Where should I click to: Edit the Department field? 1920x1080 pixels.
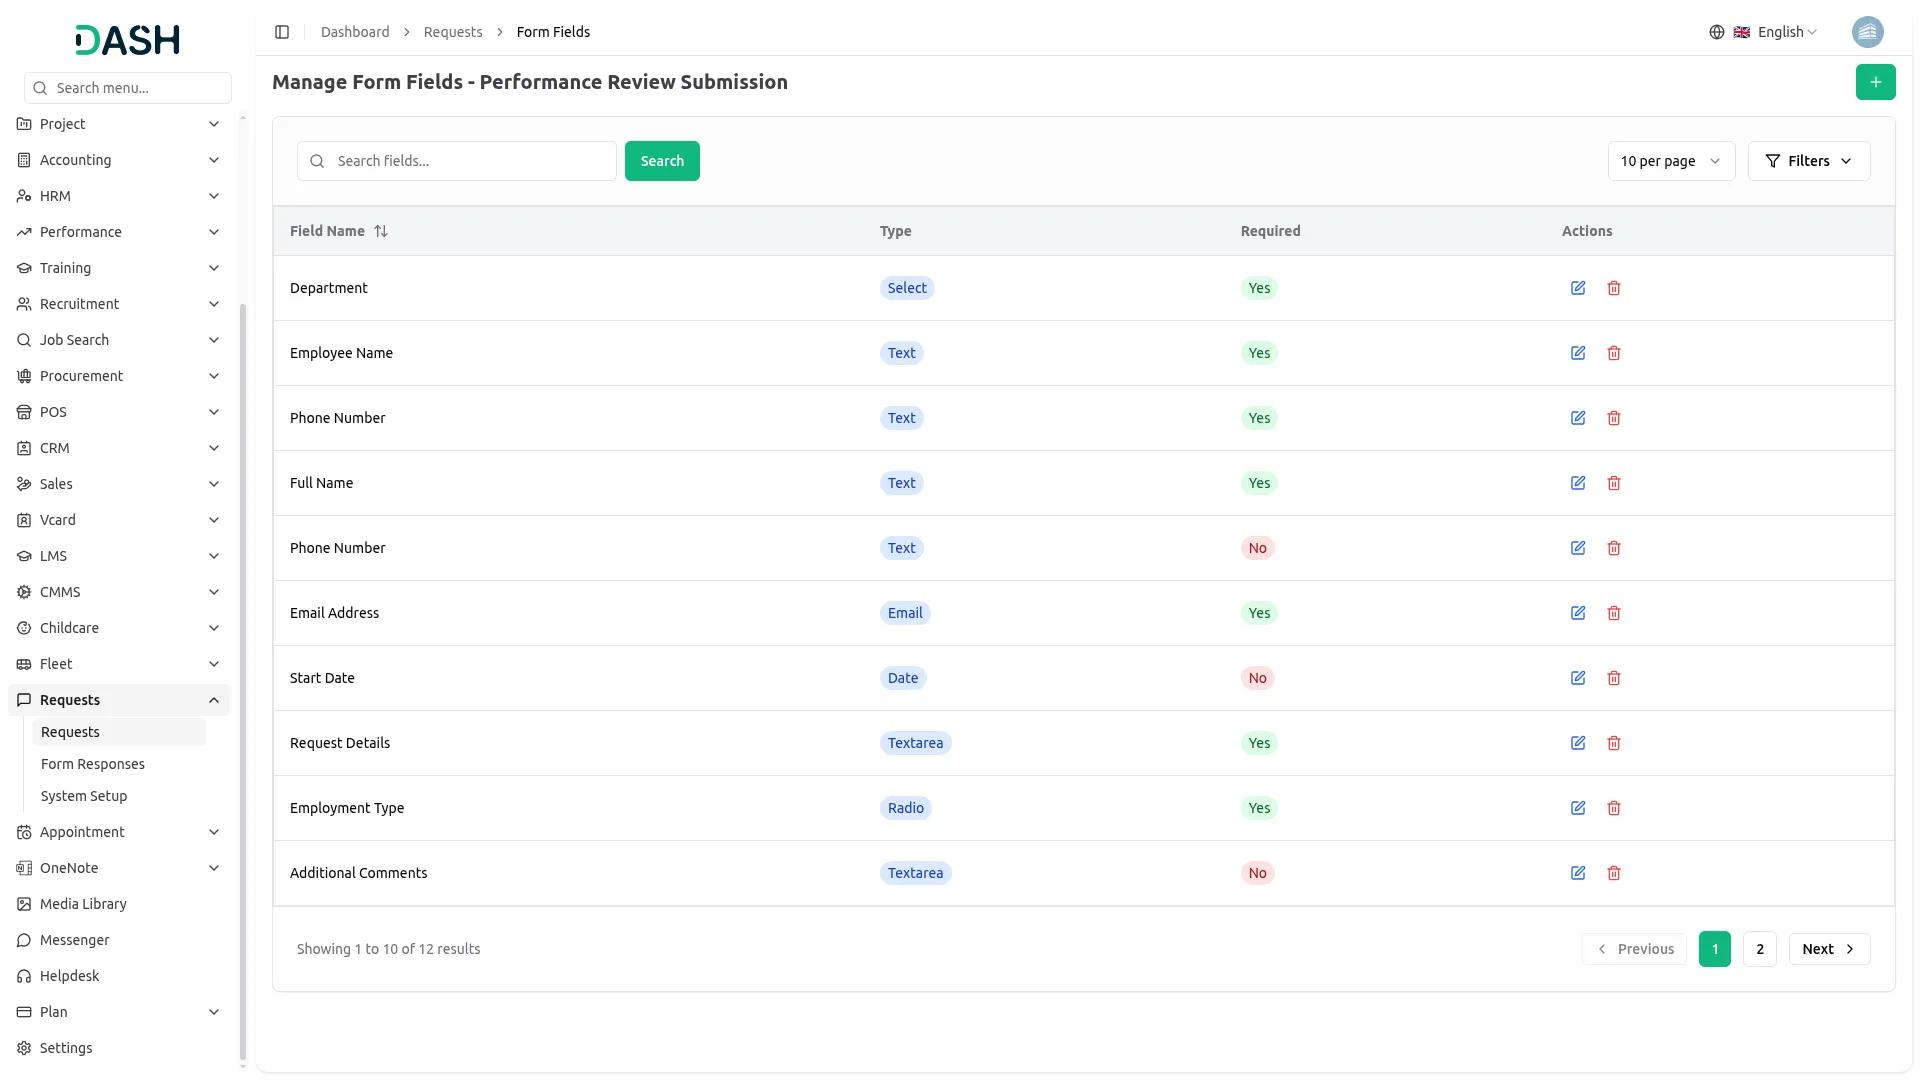[x=1578, y=288]
